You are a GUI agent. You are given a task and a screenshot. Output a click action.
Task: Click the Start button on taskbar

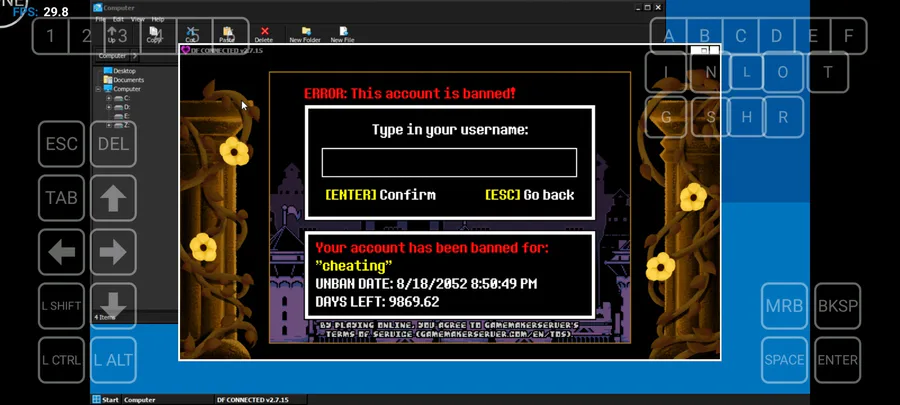106,400
